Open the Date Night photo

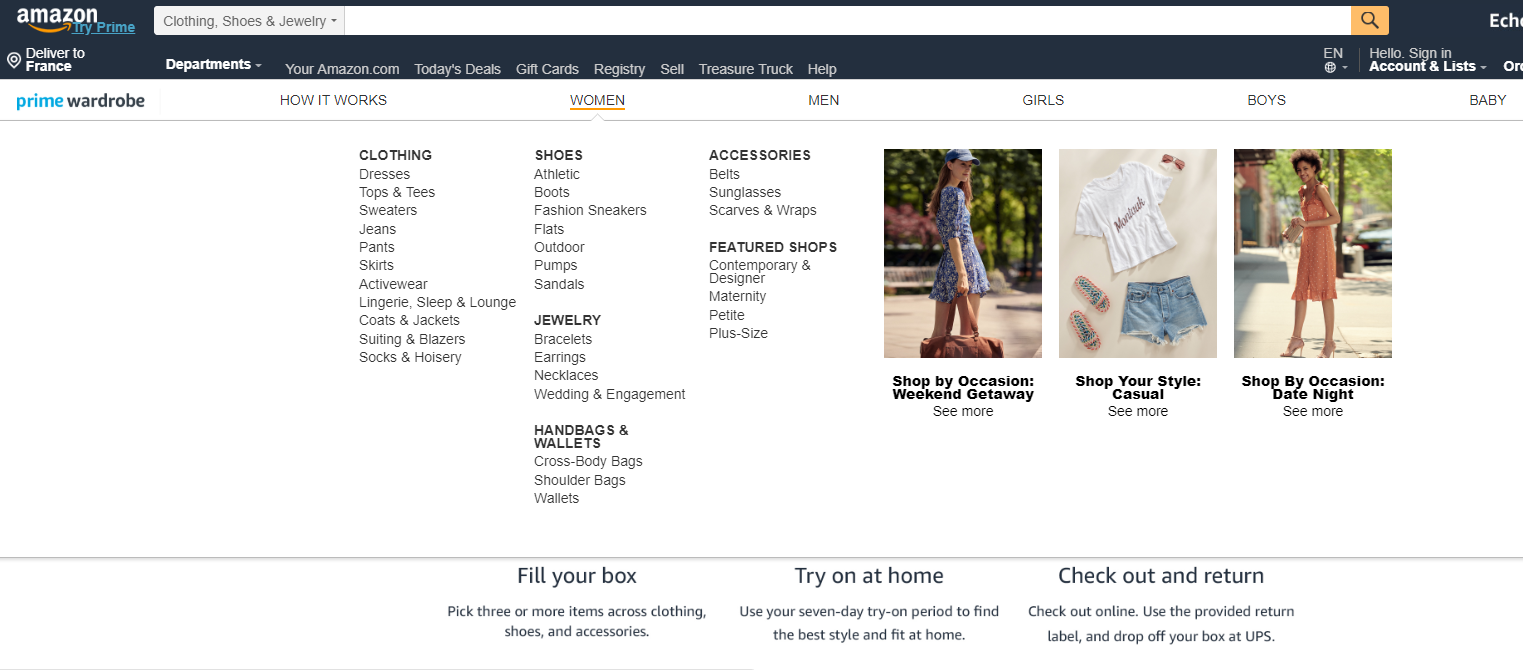[x=1313, y=253]
